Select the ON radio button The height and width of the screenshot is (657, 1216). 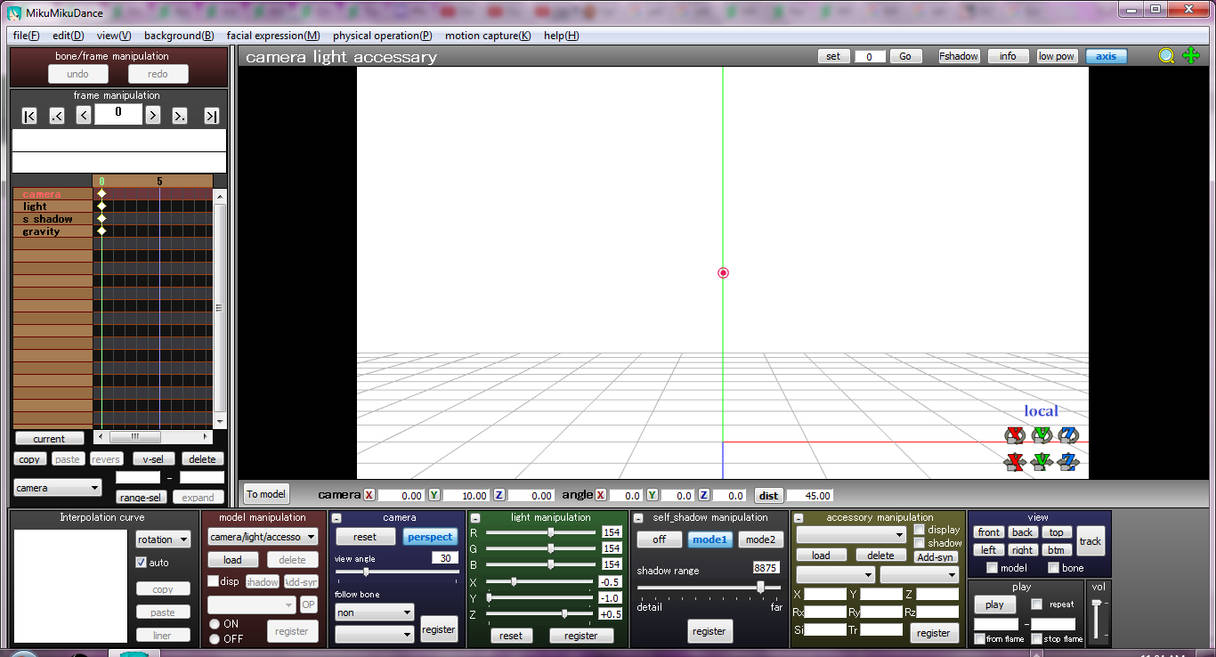[214, 624]
